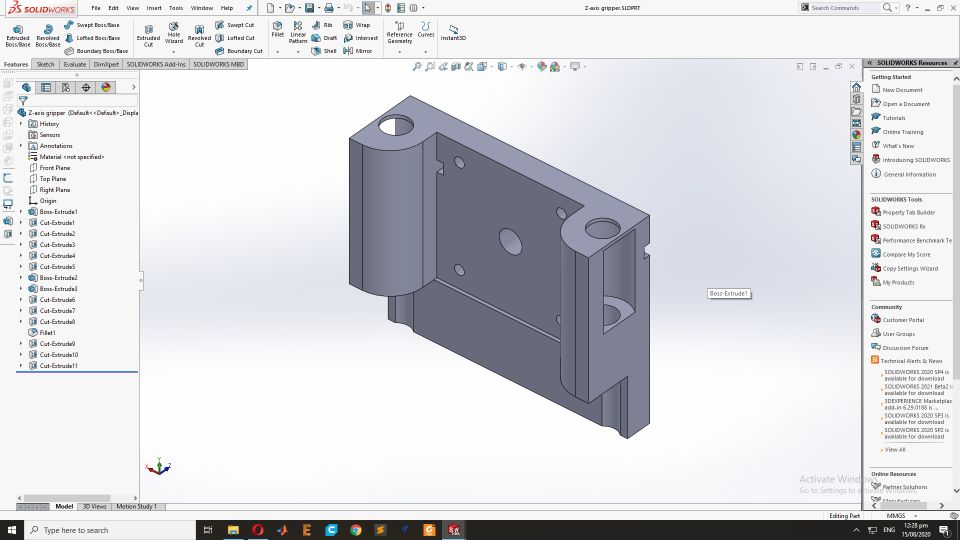Screen dimensions: 960x540
Task: Click the View All news link
Action: coord(894,449)
